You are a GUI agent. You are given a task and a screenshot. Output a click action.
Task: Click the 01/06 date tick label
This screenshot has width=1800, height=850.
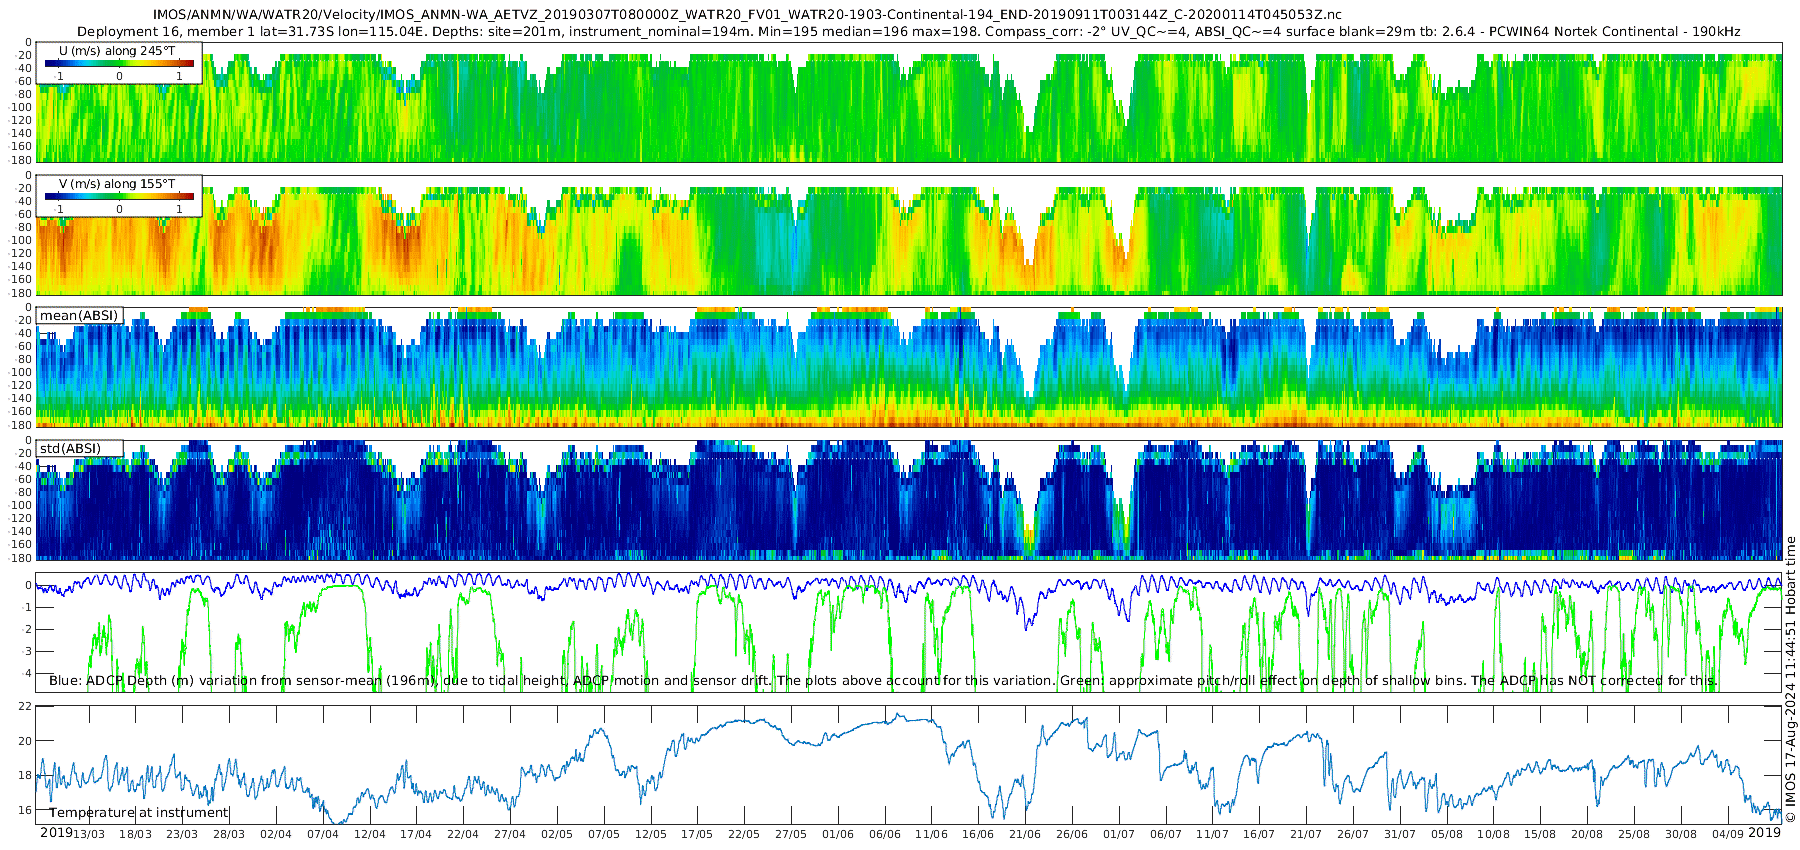(838, 834)
